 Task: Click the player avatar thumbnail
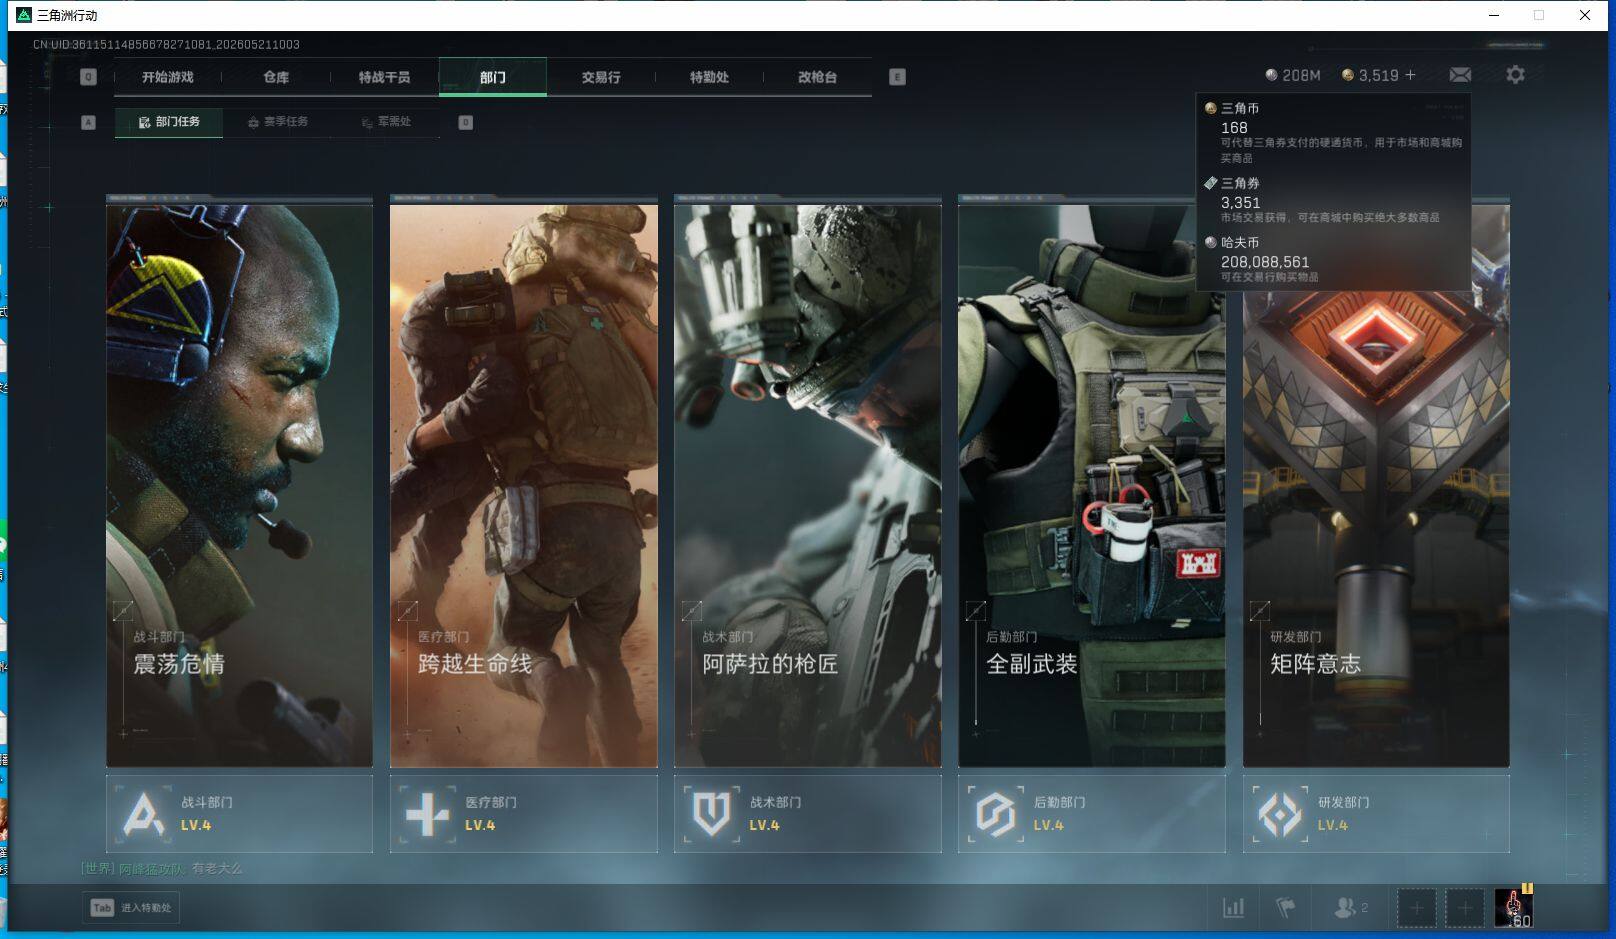point(1513,907)
